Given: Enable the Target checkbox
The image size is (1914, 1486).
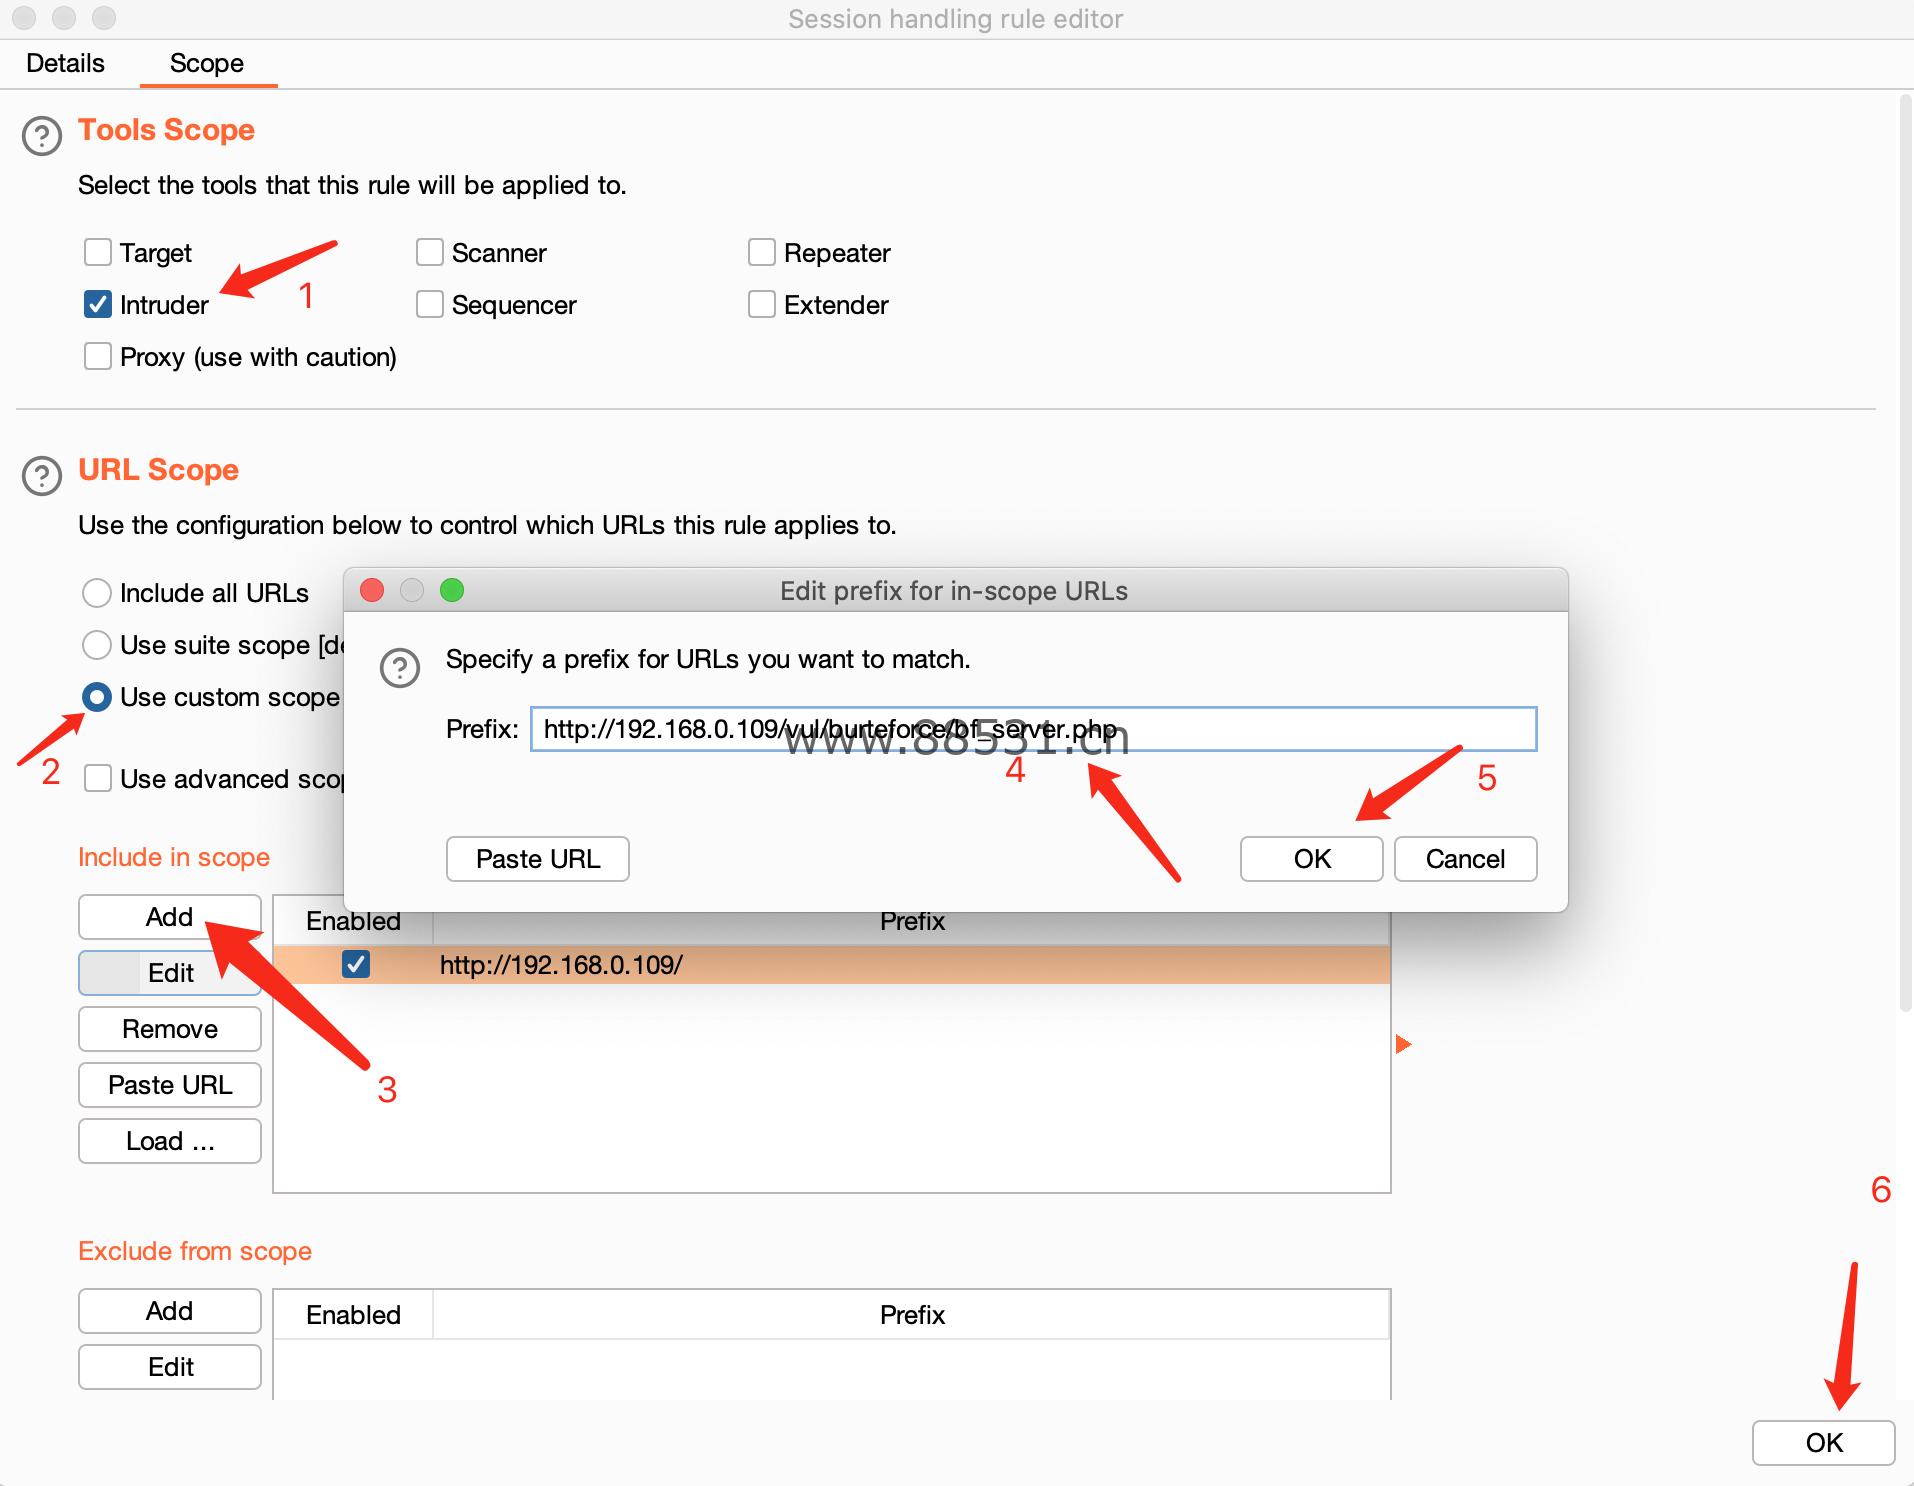Looking at the screenshot, I should 98,252.
